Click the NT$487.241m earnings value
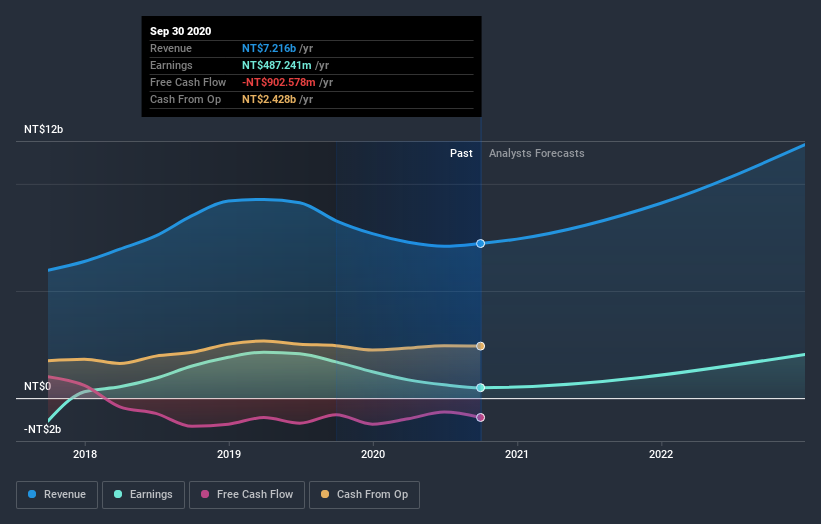Screen dimensions: 821x524 click(x=276, y=65)
